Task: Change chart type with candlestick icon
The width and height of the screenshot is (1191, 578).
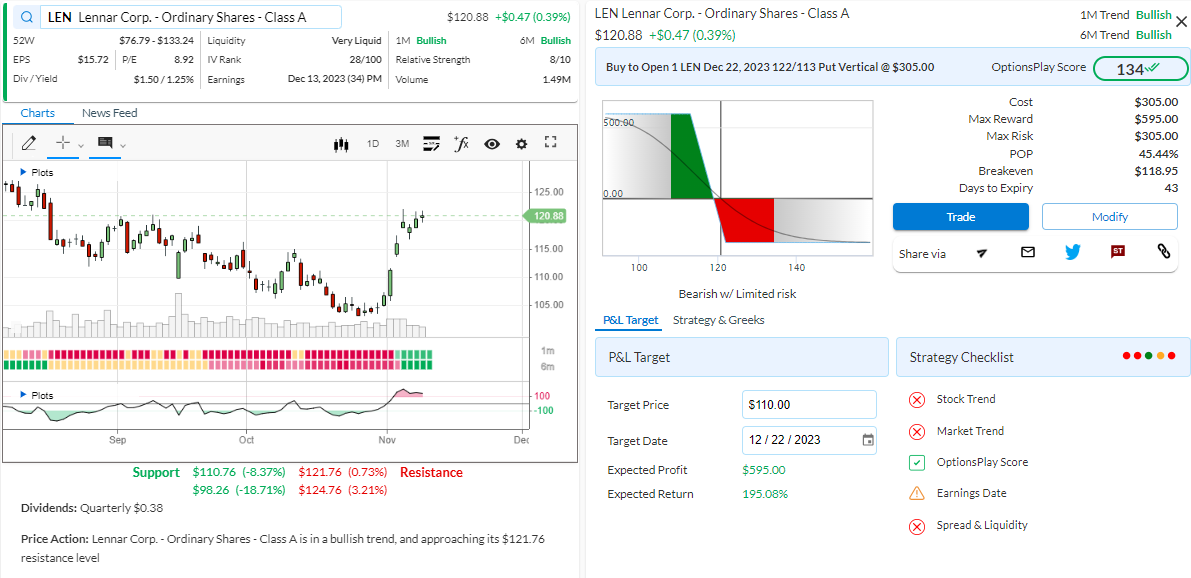Action: [x=341, y=144]
